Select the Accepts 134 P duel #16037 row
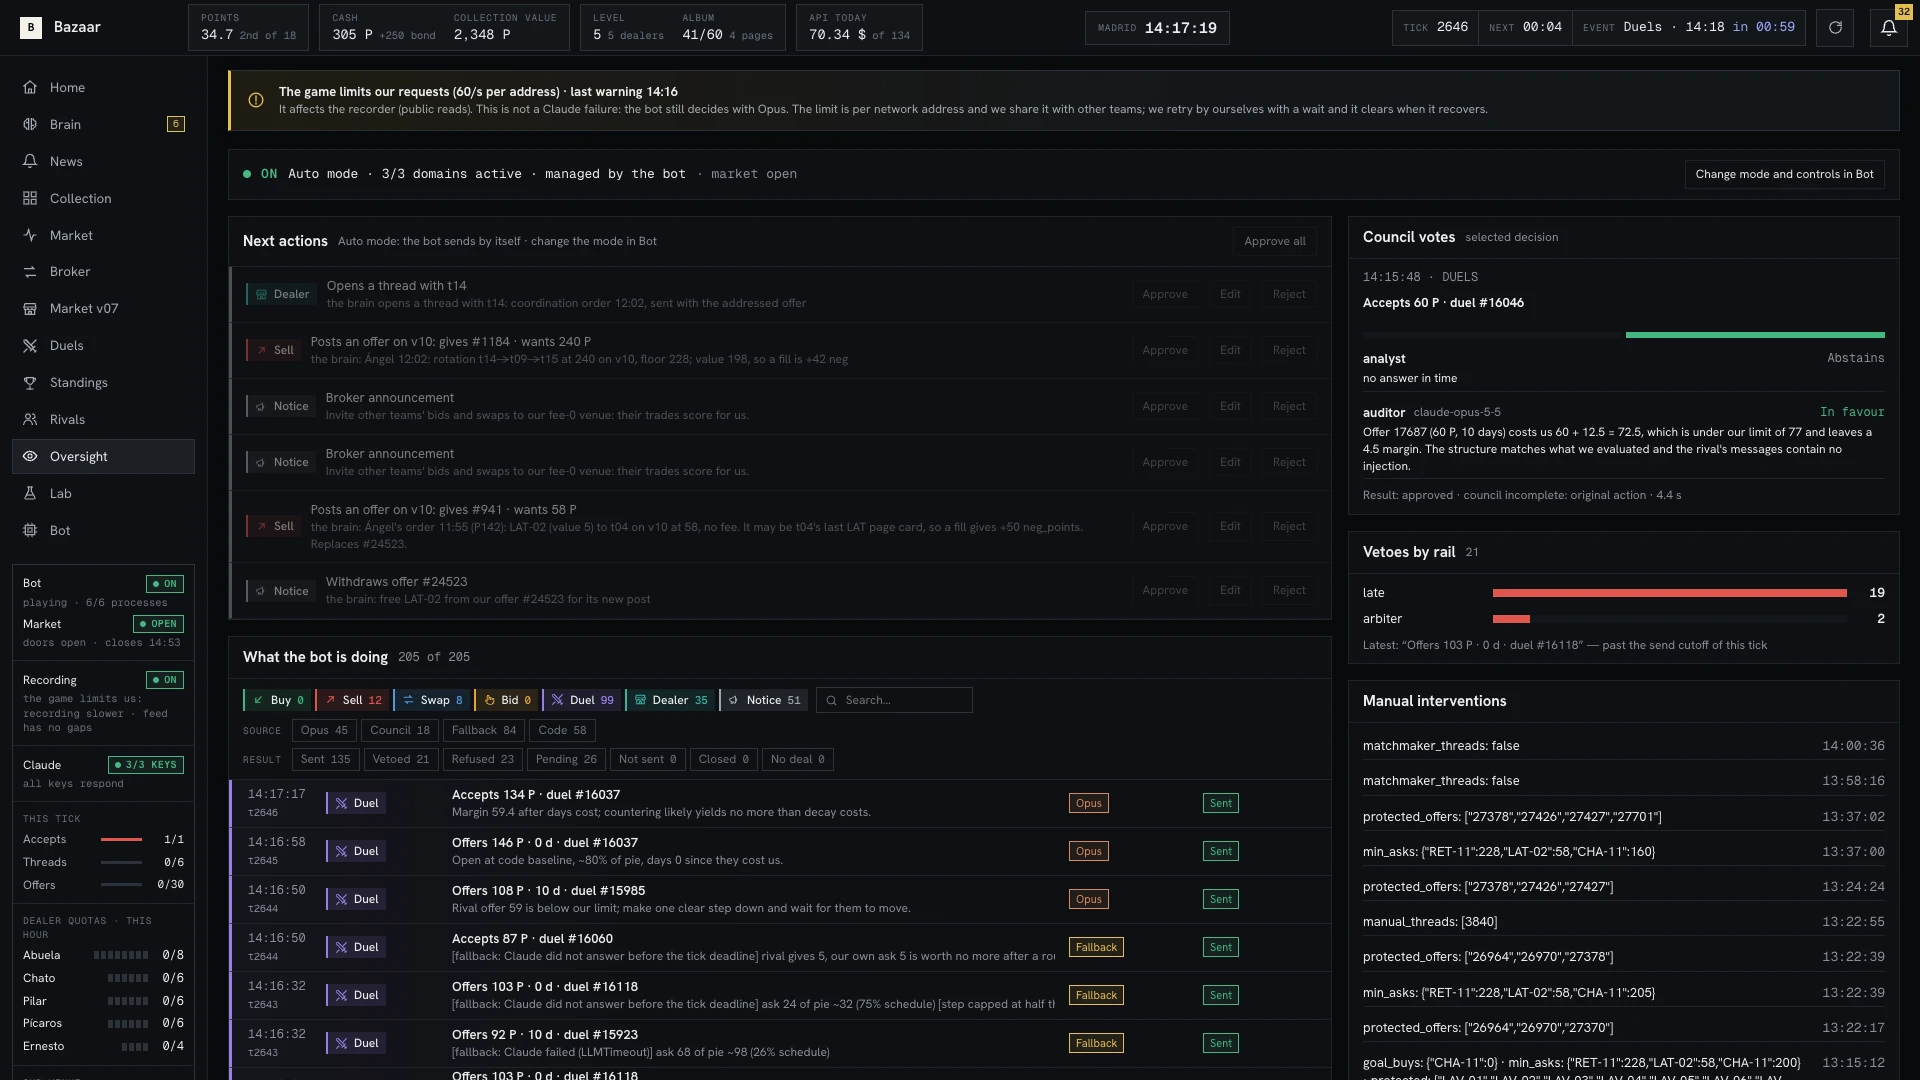 [x=780, y=803]
